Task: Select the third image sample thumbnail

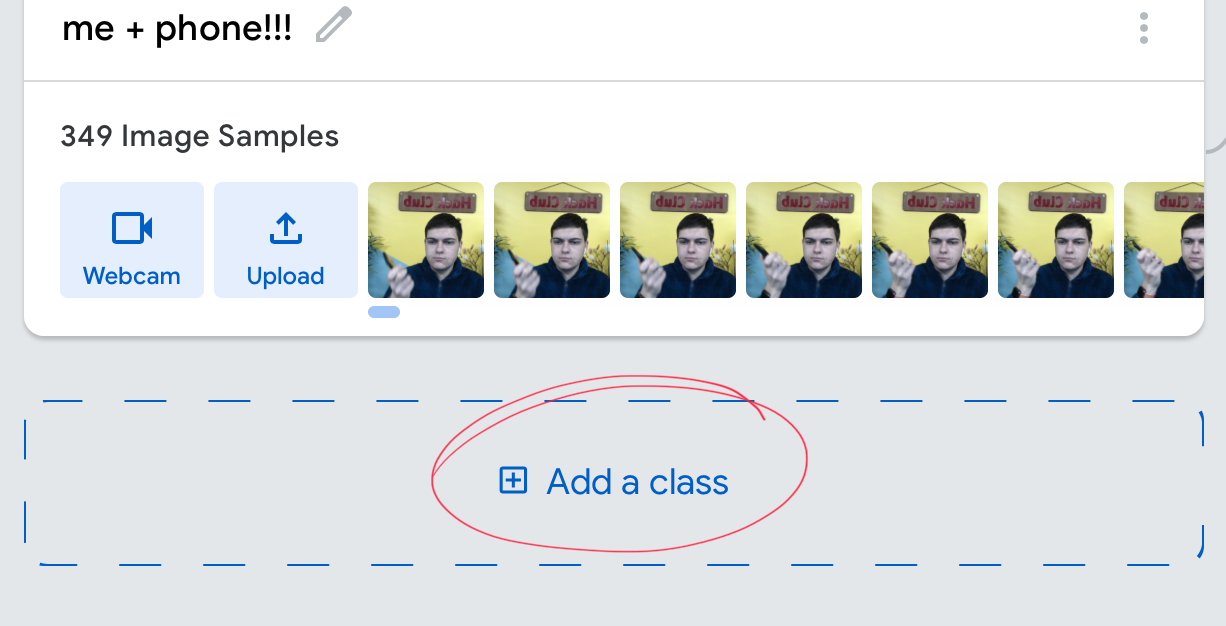Action: (678, 240)
